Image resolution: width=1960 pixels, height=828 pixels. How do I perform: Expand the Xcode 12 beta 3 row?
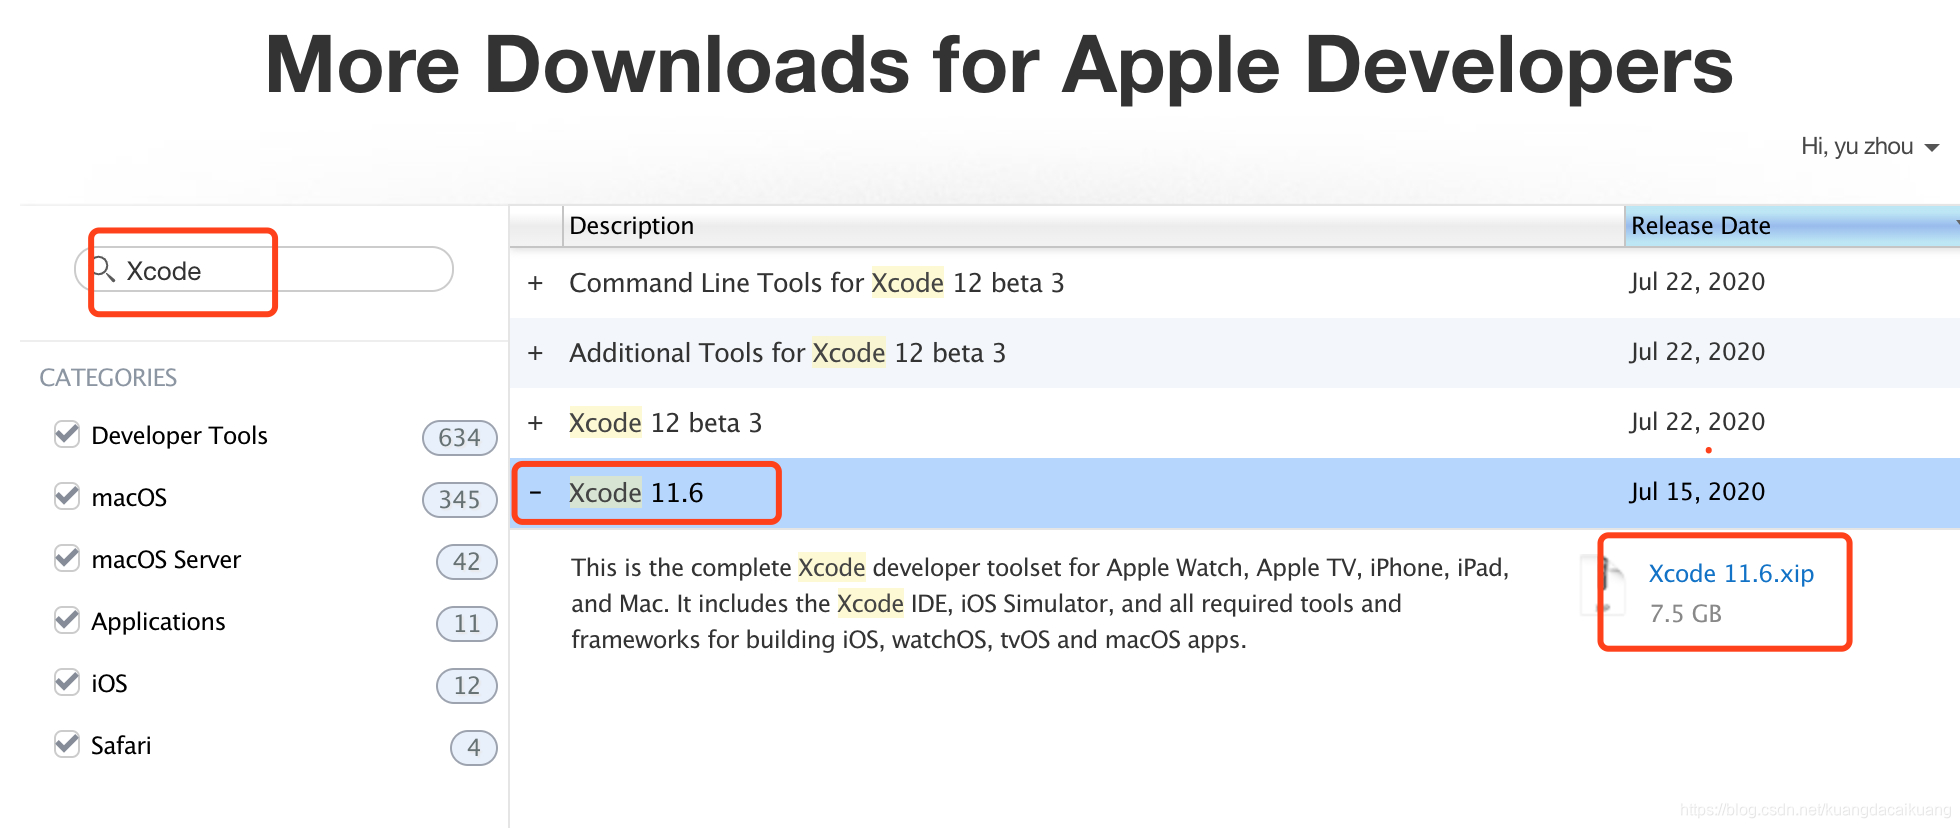[536, 423]
